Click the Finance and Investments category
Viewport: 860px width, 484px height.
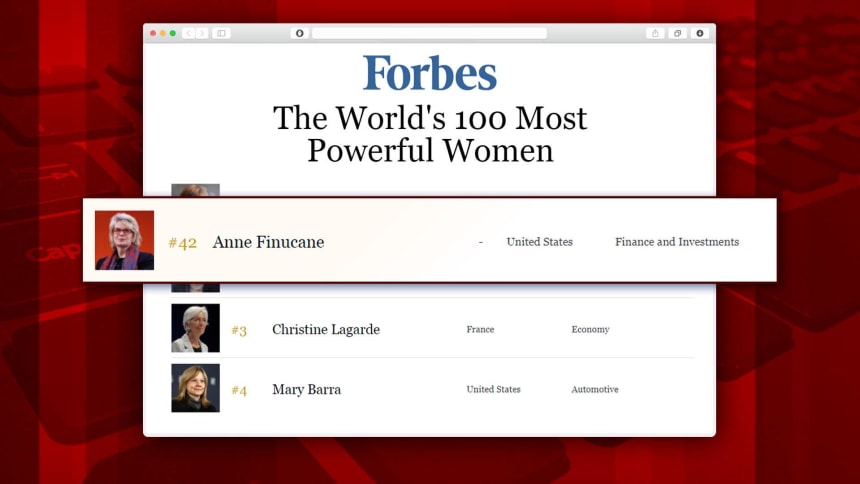point(677,242)
